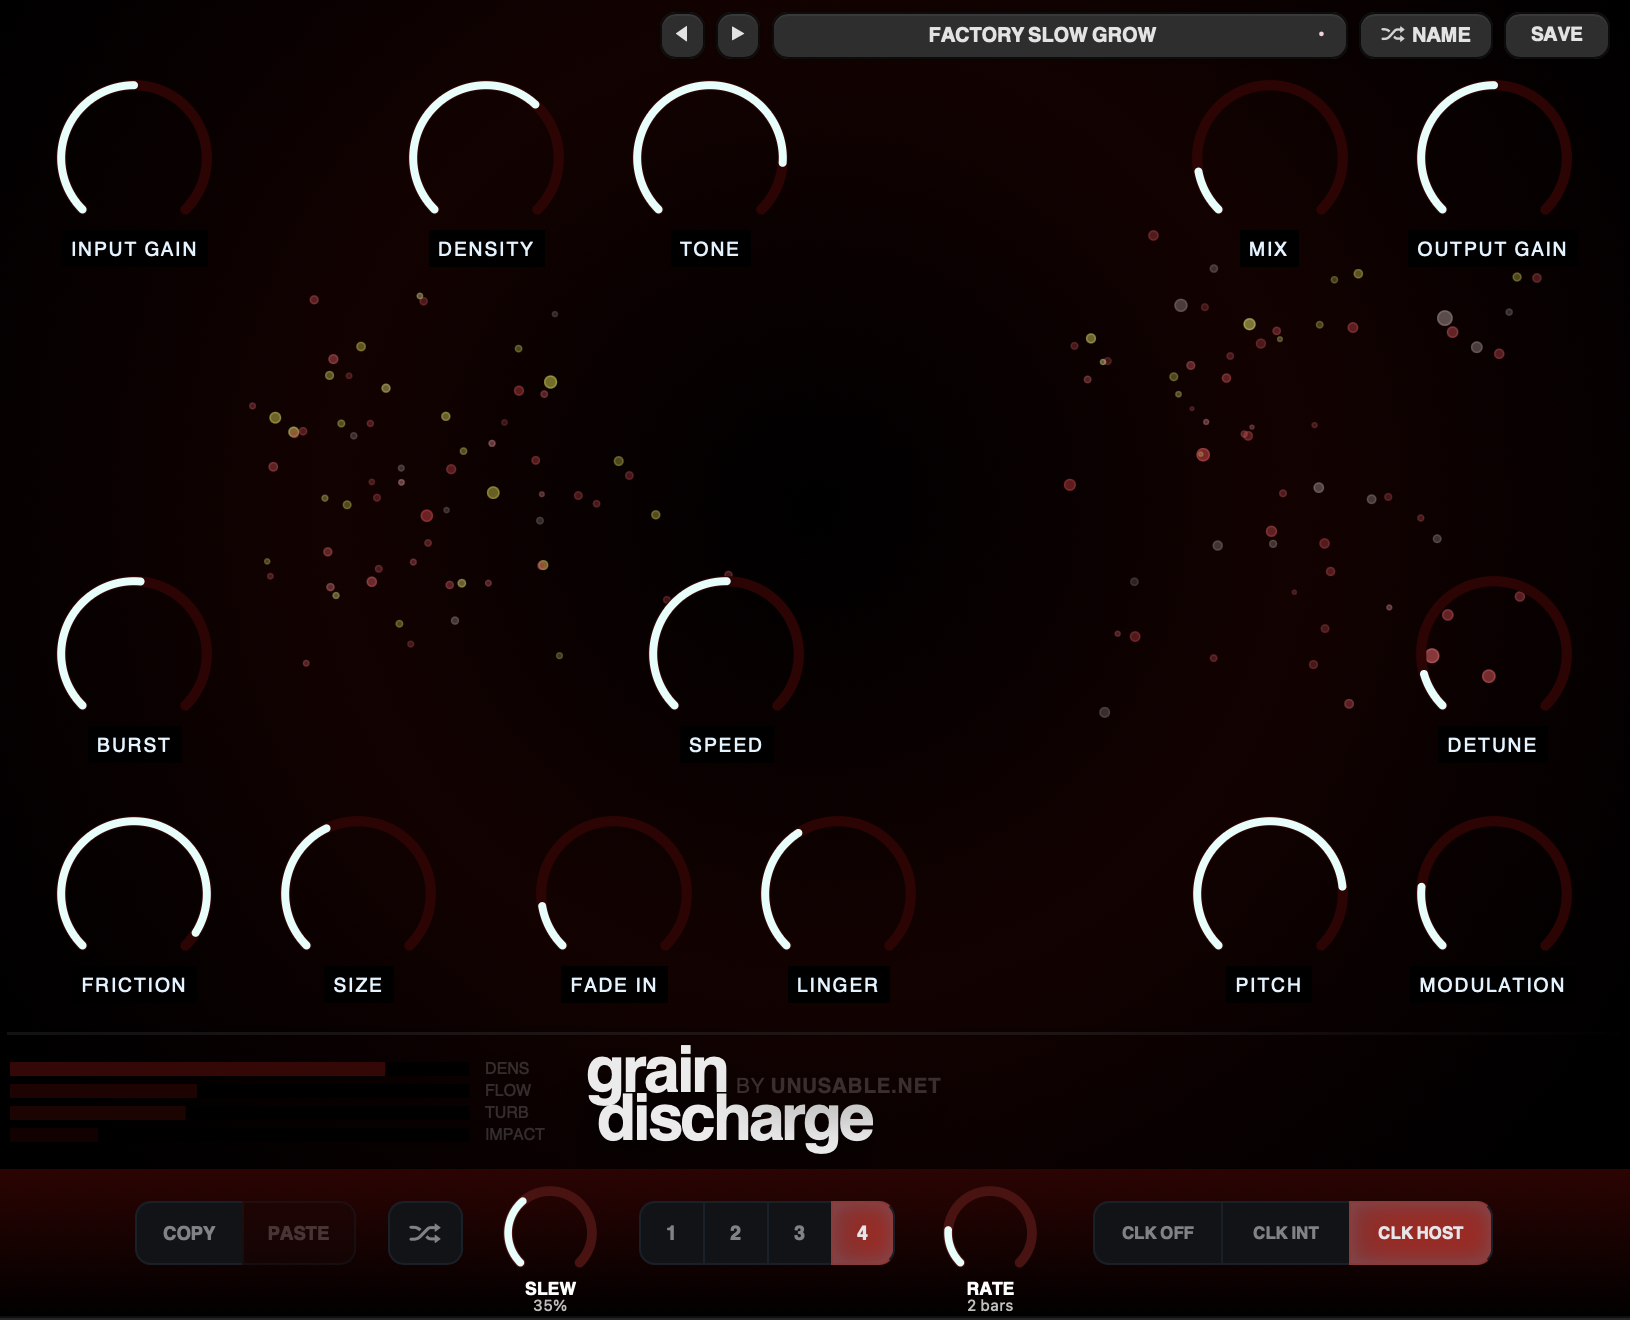Click the PASTE button
Image resolution: width=1630 pixels, height=1320 pixels.
298,1233
